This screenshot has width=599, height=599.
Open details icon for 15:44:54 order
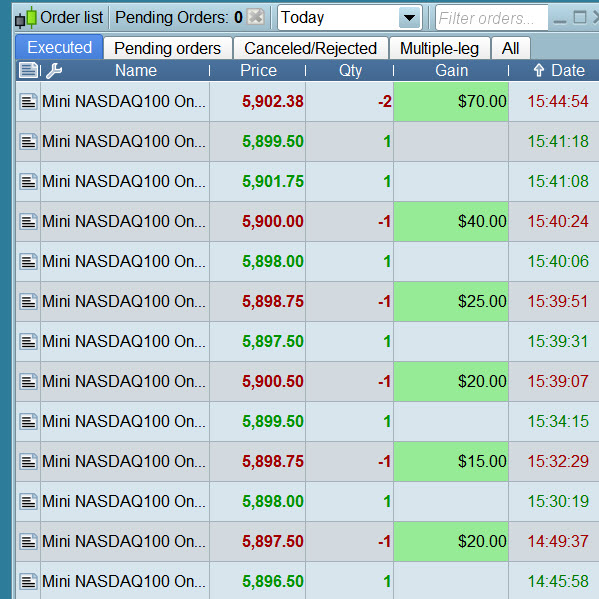click(x=28, y=102)
